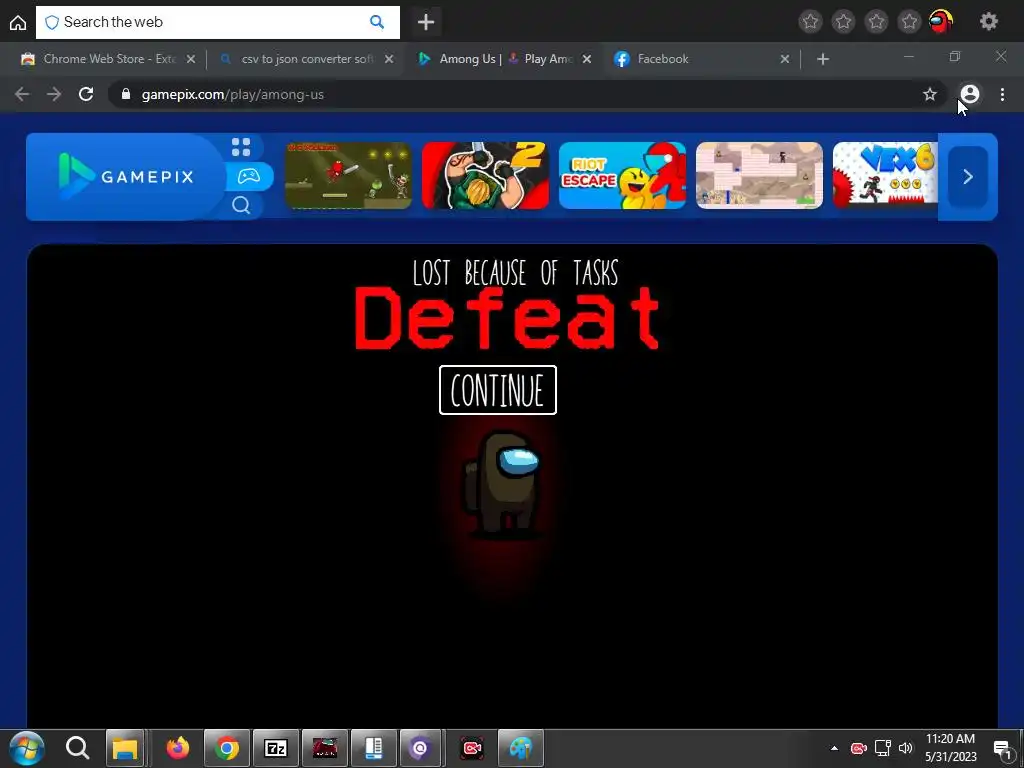Screen dimensions: 1024x768
Task: Close the Chrome Web Store tab
Action: click(x=191, y=59)
